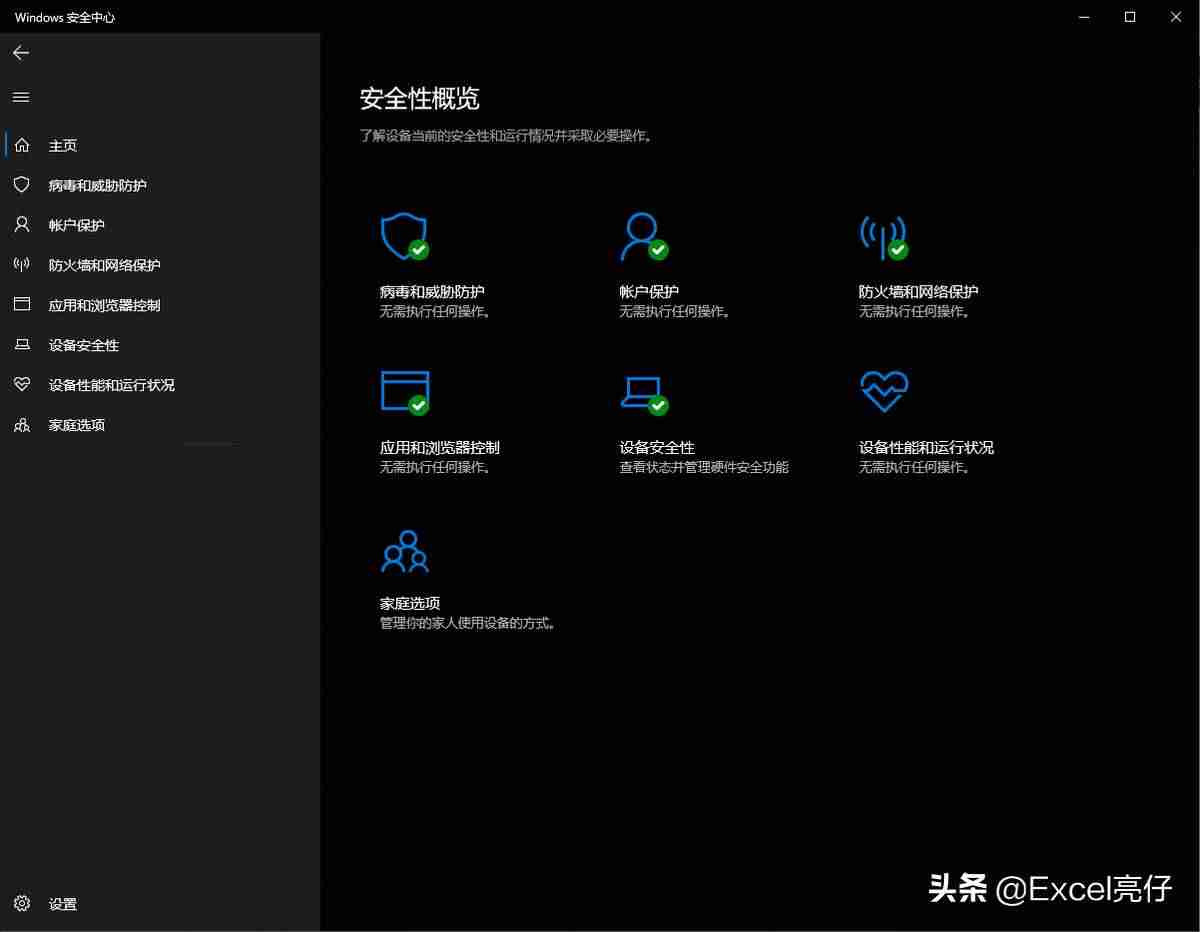
Task: Open the 防火墙和网络保护 tile title
Action: pos(919,292)
